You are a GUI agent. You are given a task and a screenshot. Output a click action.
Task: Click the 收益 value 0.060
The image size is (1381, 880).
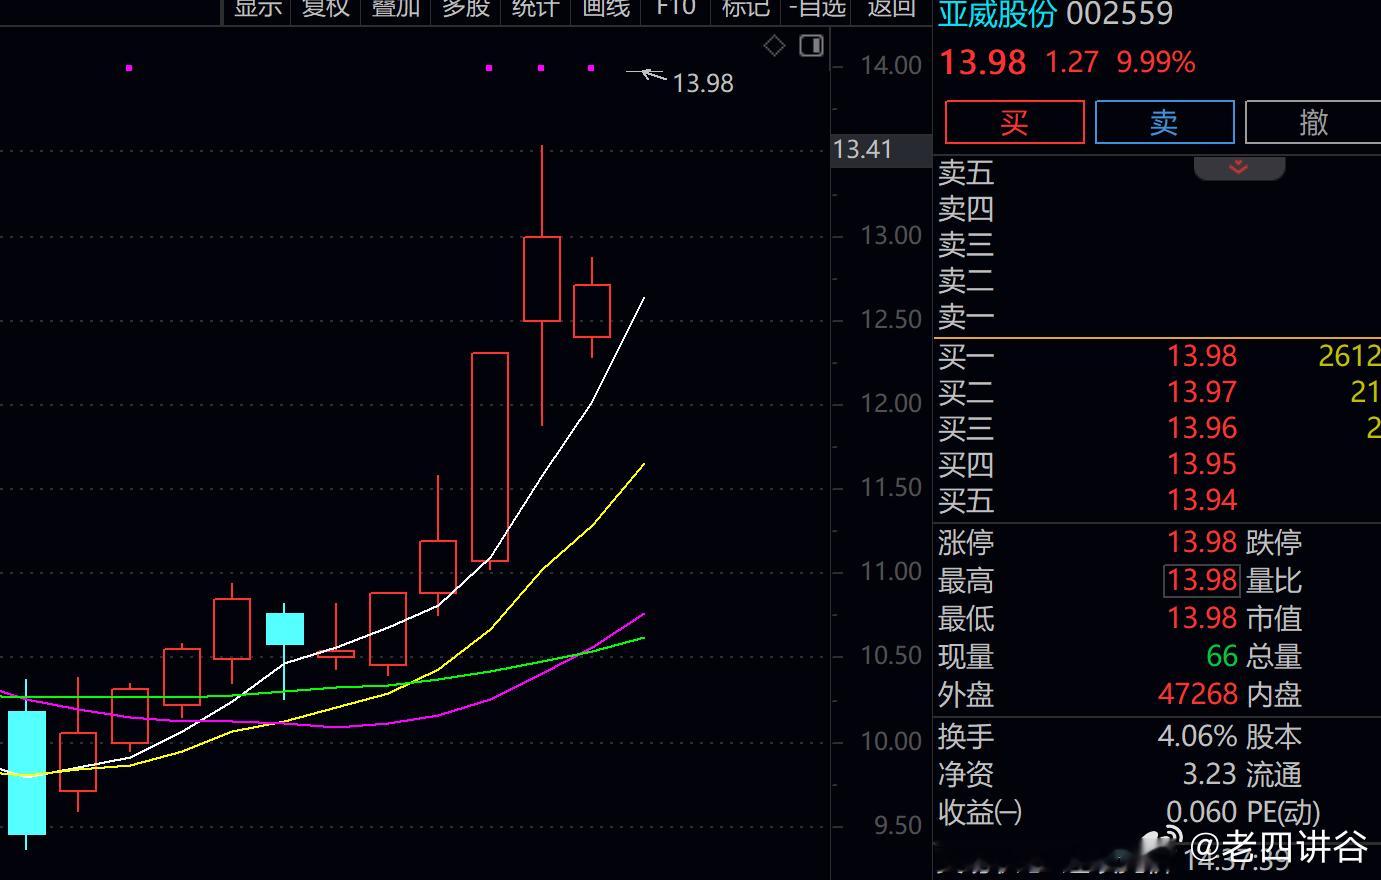(1201, 812)
